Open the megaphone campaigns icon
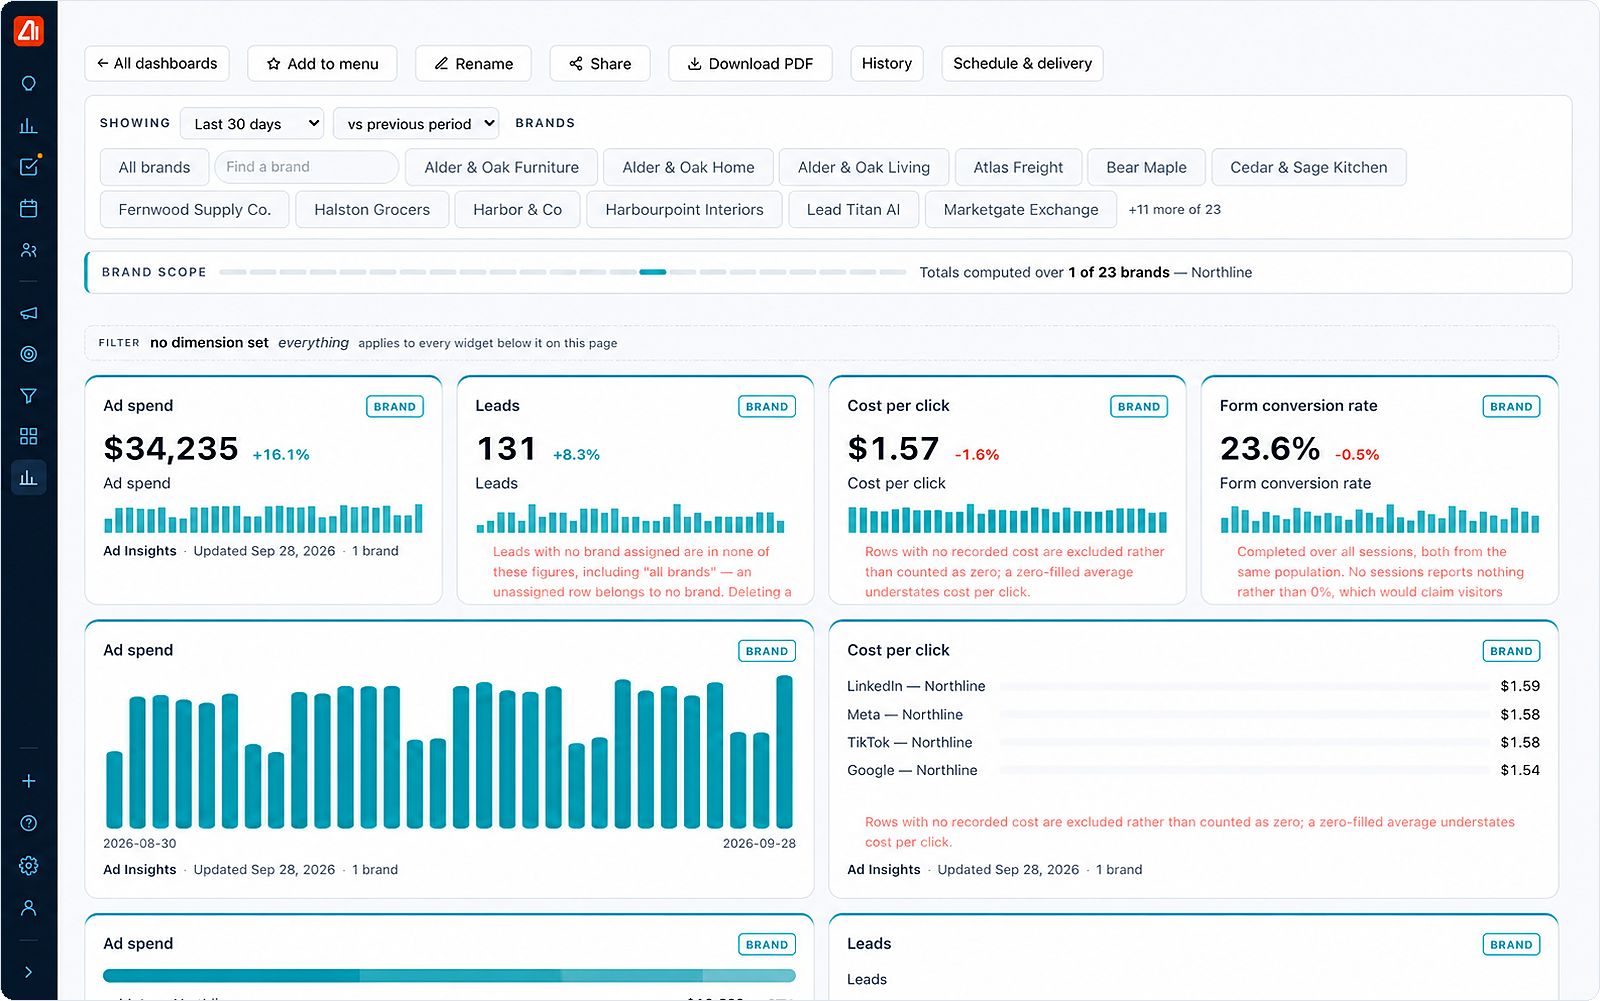This screenshot has width=1600, height=1001. point(29,313)
